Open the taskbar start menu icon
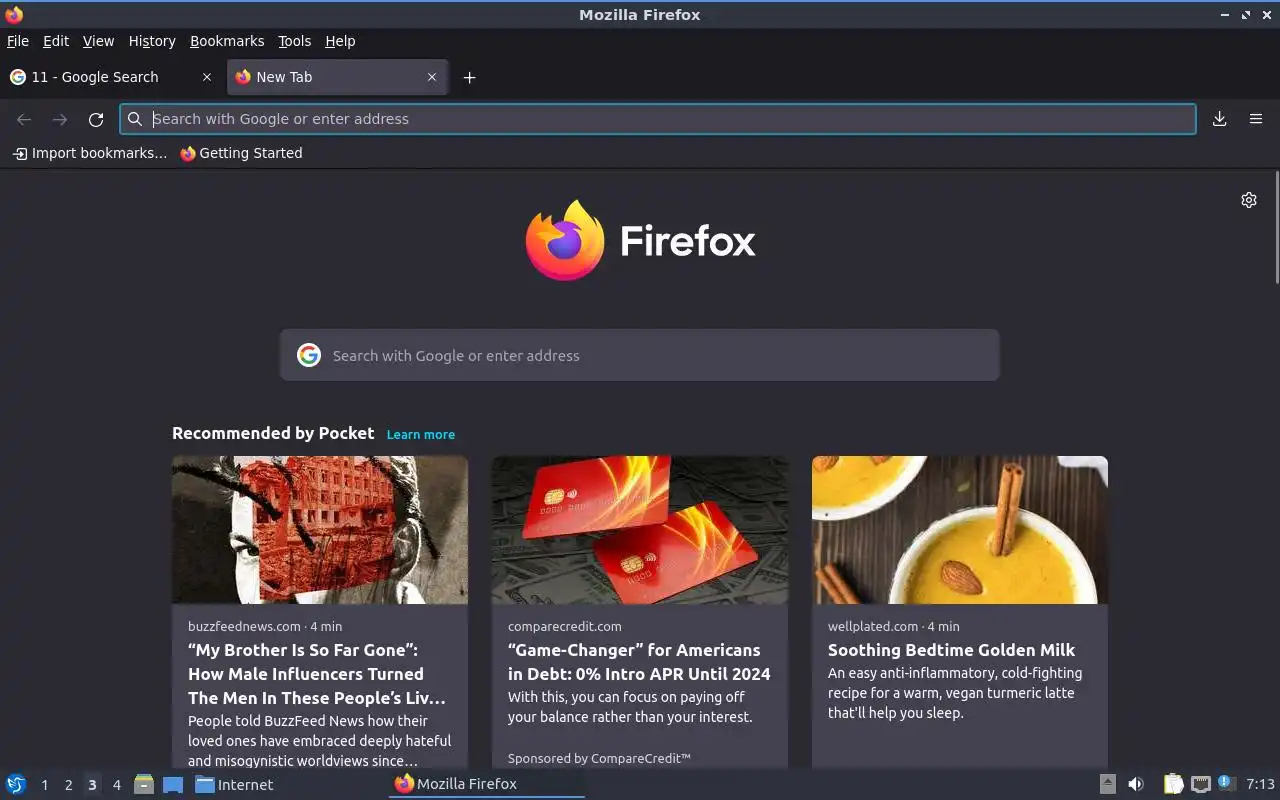Image resolution: width=1280 pixels, height=800 pixels. click(x=16, y=784)
